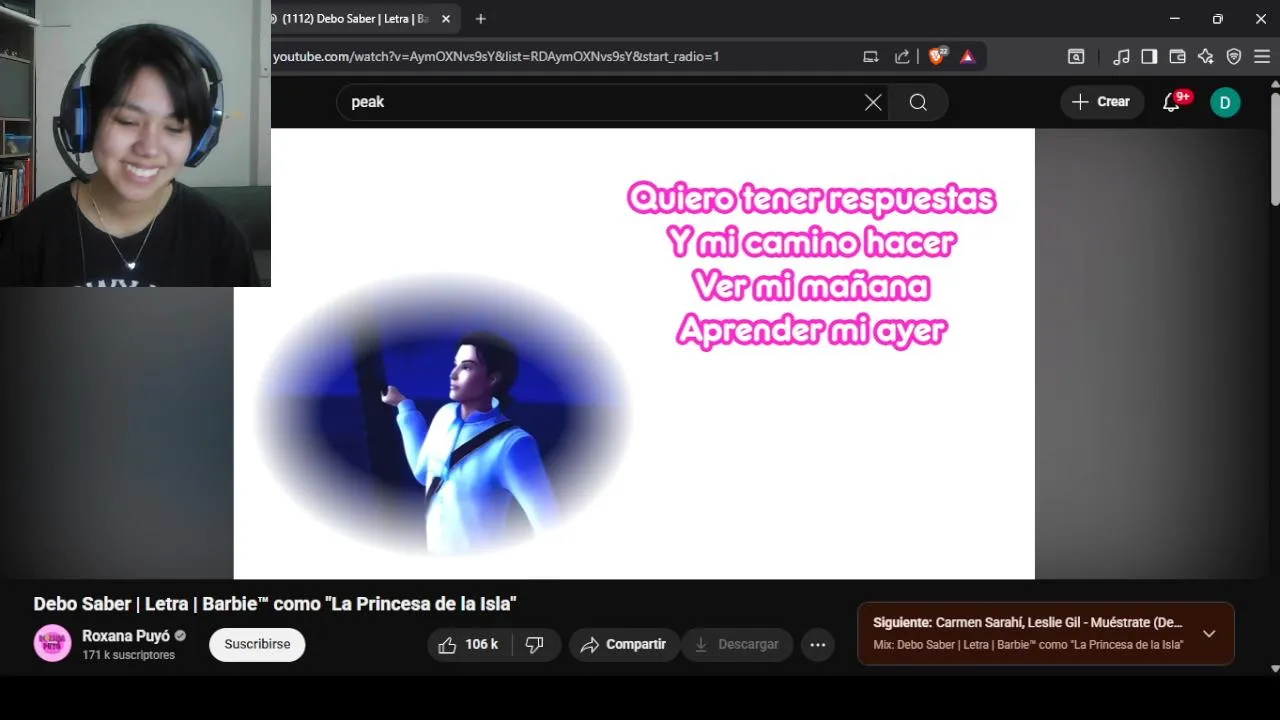Click the Compartir button
Screen dimensions: 1280x720
(625, 645)
